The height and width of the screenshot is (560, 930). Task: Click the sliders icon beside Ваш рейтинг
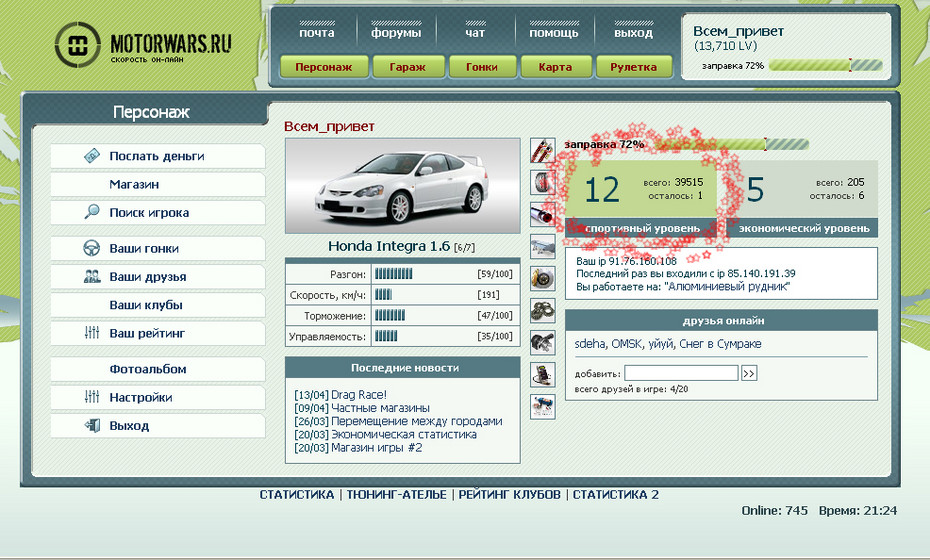pyautogui.click(x=92, y=333)
